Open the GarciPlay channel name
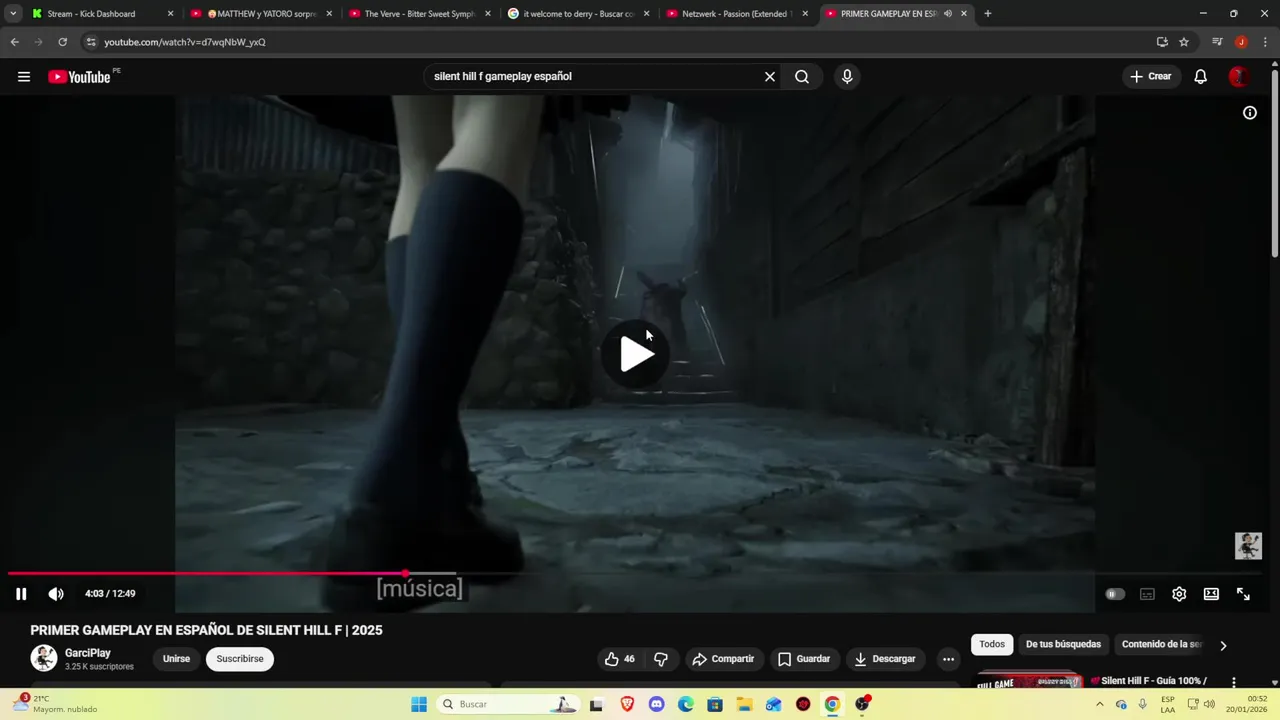This screenshot has width=1280, height=720. tap(88, 653)
